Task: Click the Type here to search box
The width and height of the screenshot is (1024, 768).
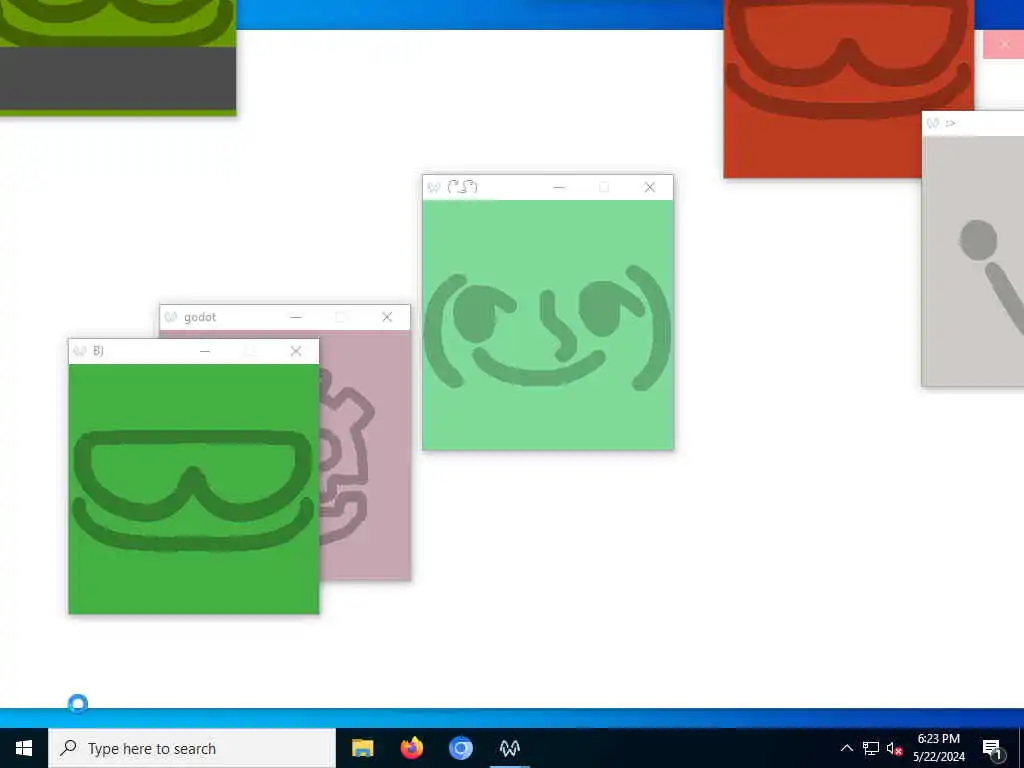Action: [x=192, y=748]
